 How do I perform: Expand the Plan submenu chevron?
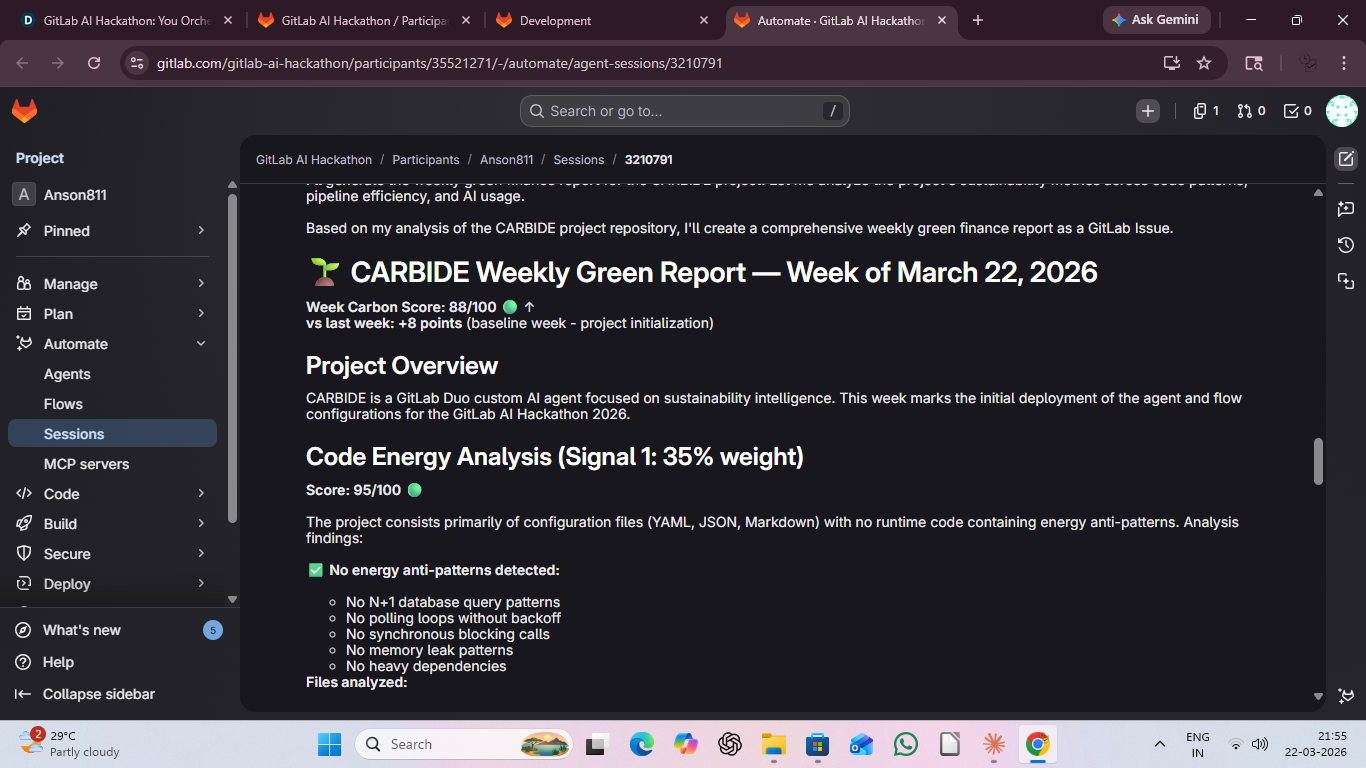coord(201,314)
